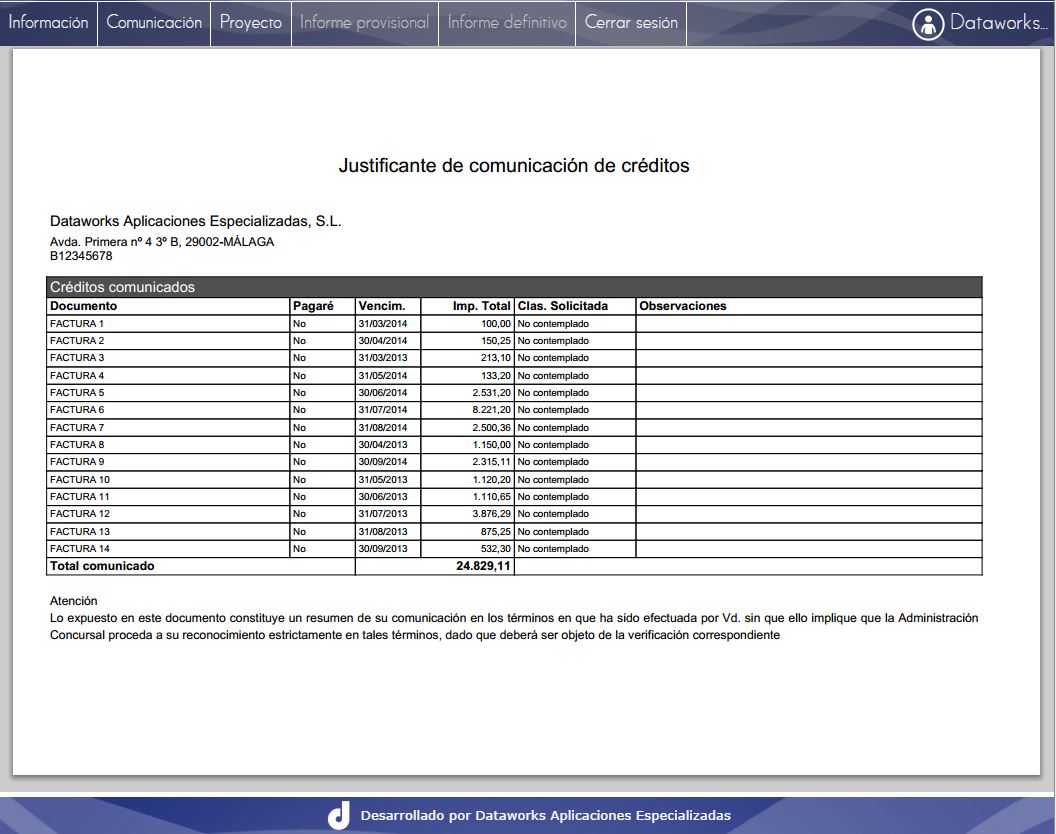Click the Dataworks user name label
Screen dimensions: 1056x834
coord(998,23)
